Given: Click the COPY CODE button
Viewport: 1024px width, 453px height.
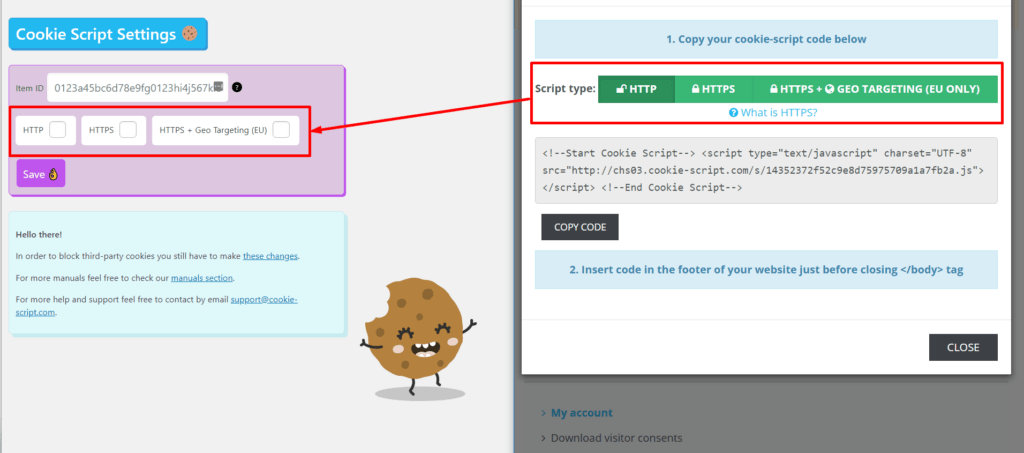Looking at the screenshot, I should (x=580, y=227).
